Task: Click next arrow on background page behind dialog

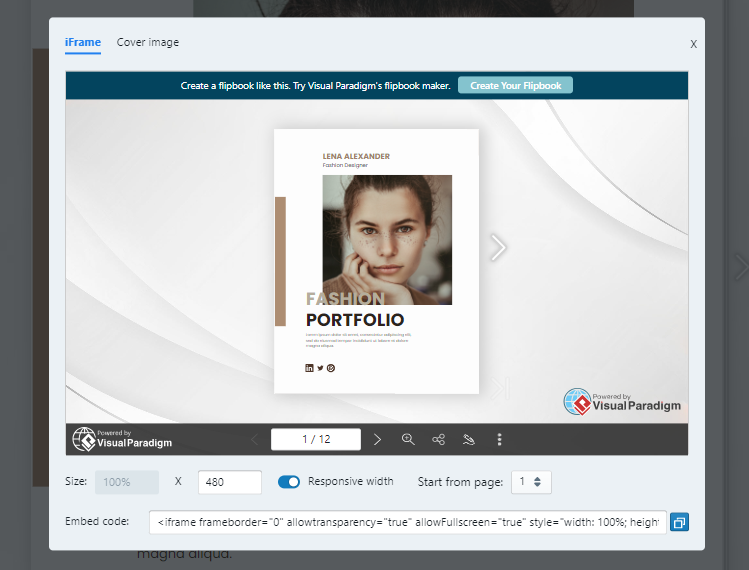Action: pos(741,267)
